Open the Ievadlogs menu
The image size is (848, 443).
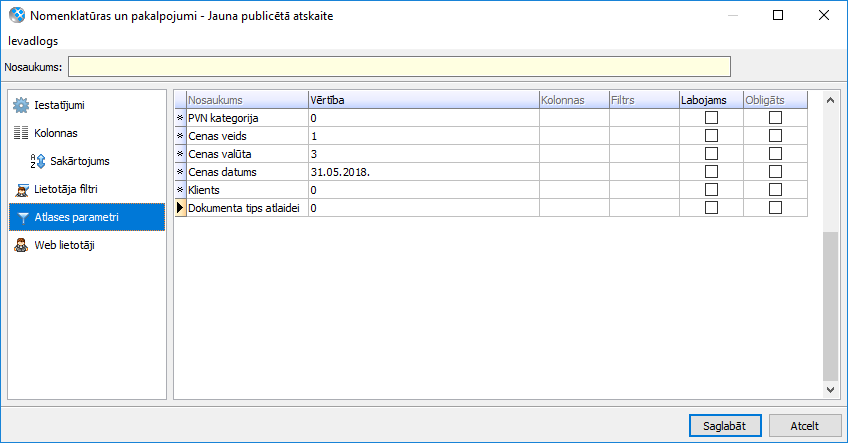[33, 41]
